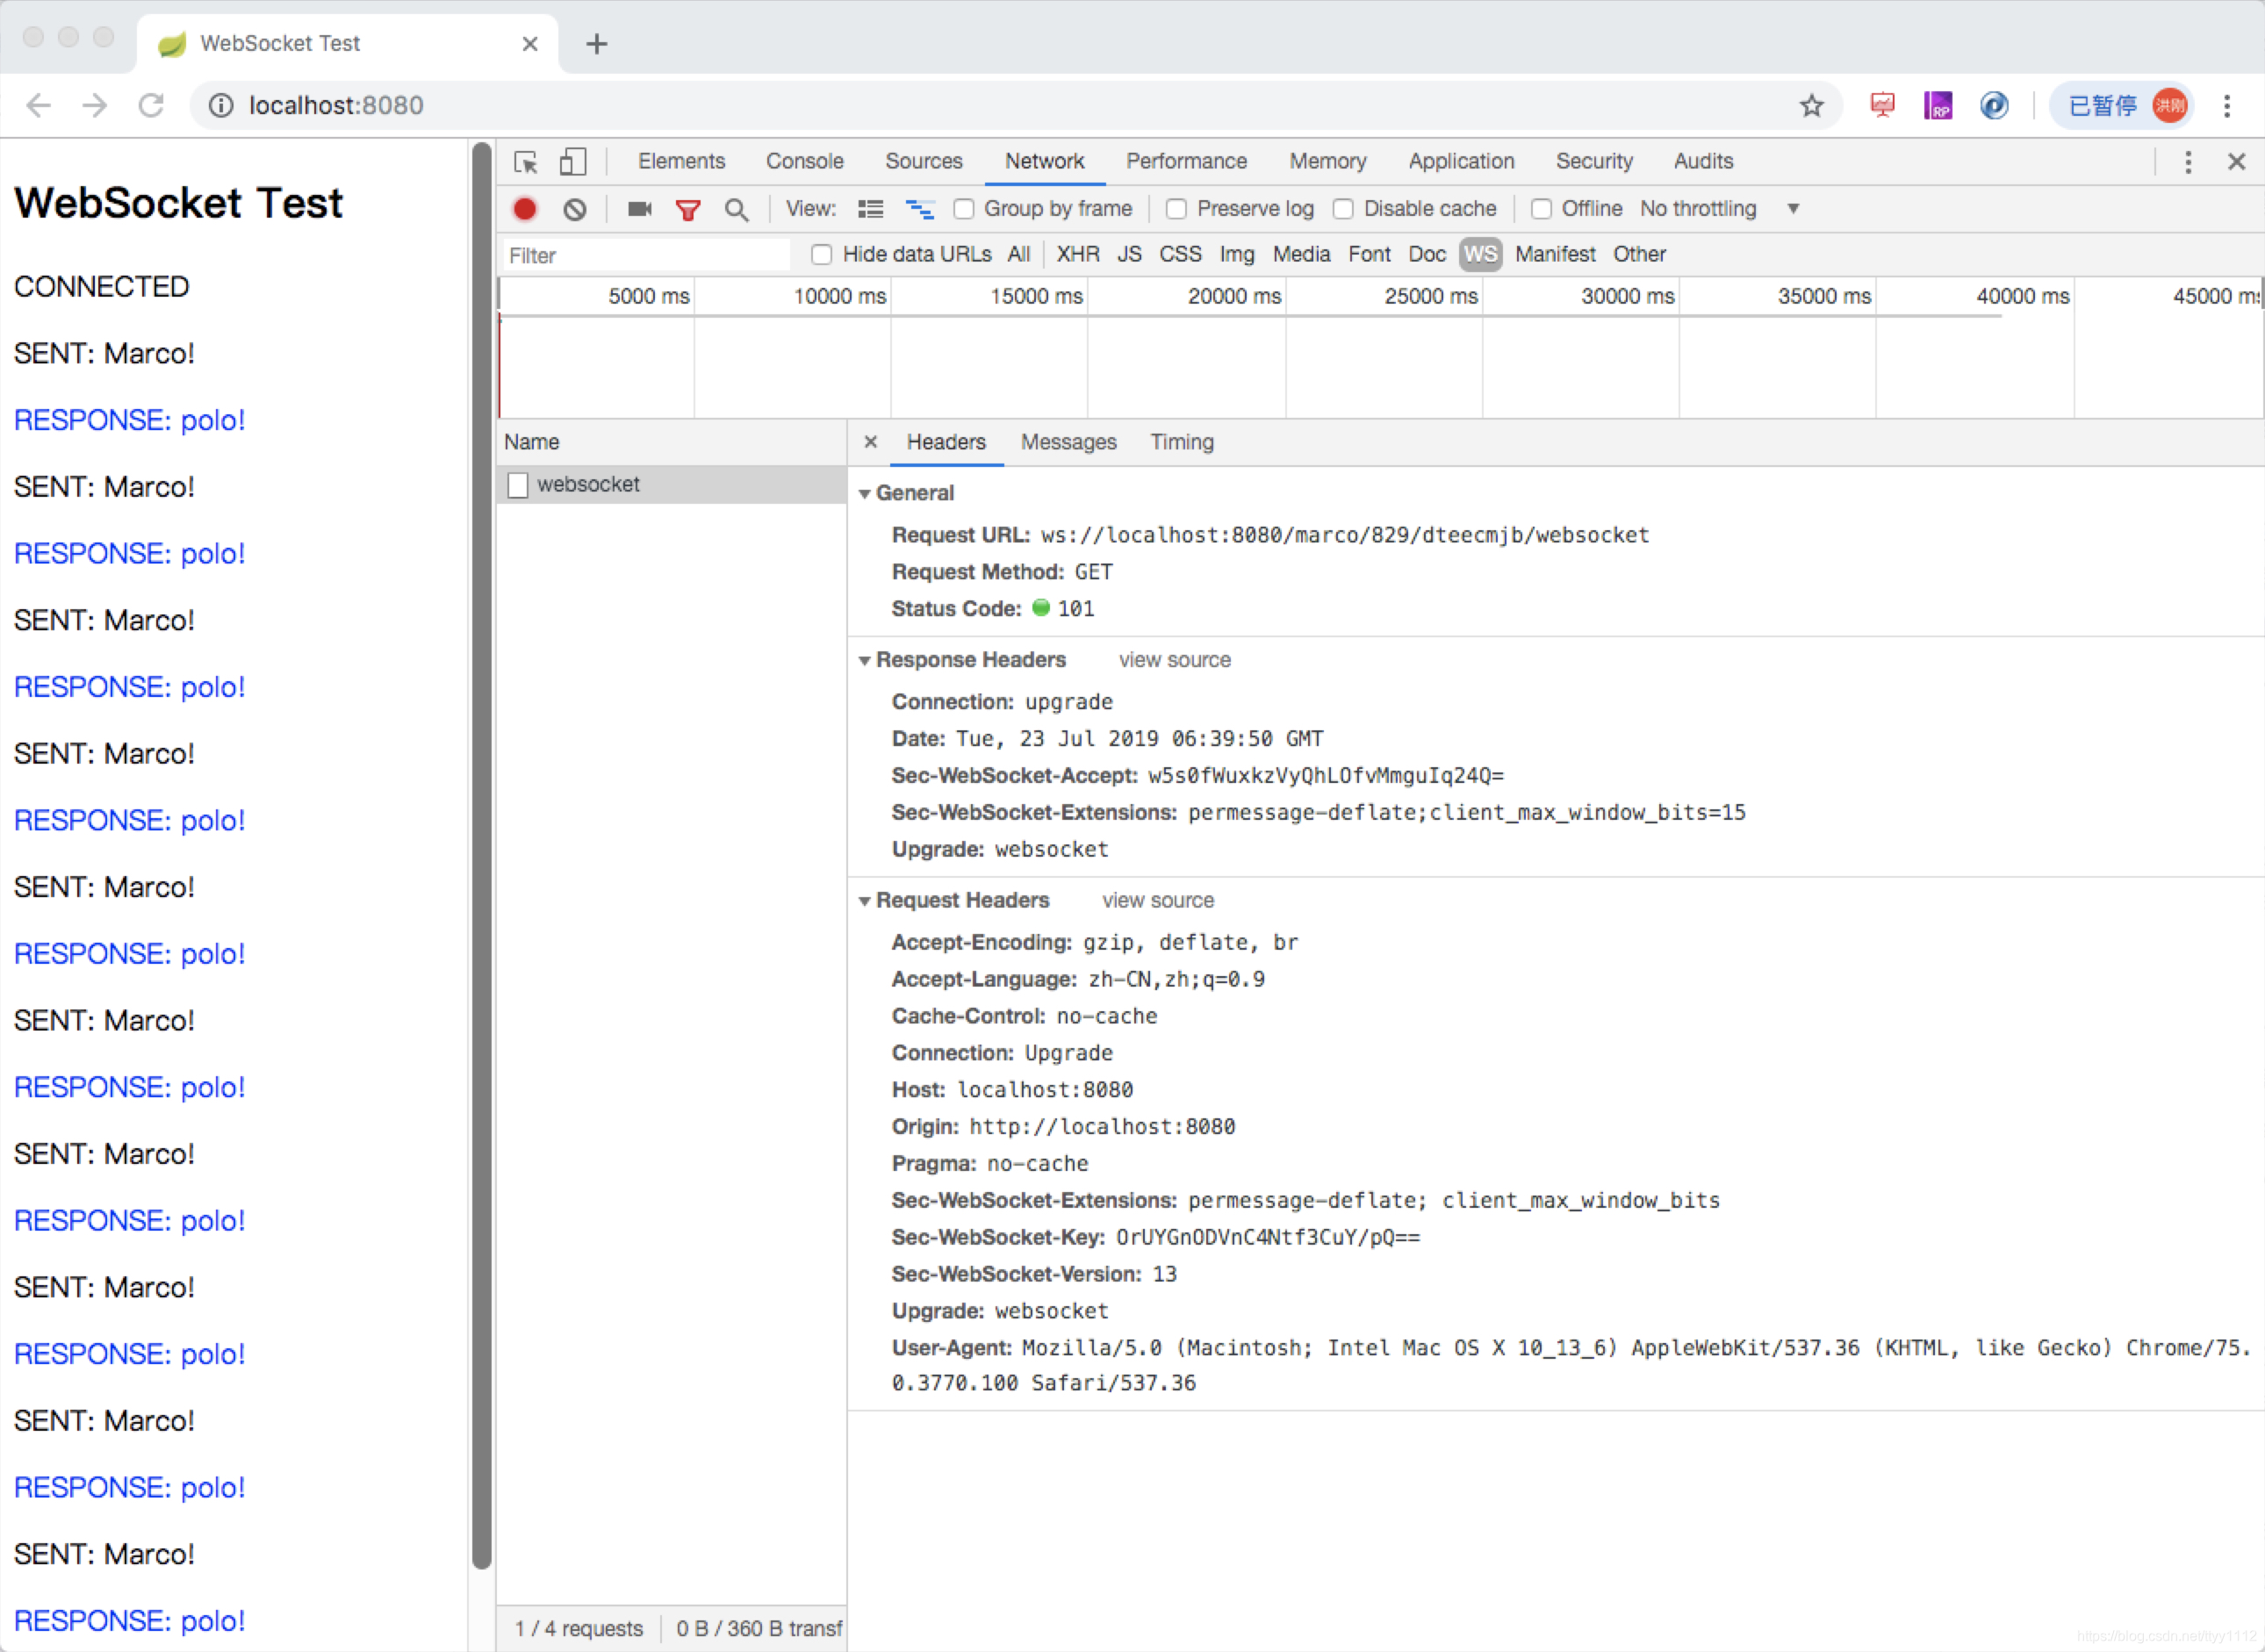
Task: Click the browser back arrow
Action: 38,105
